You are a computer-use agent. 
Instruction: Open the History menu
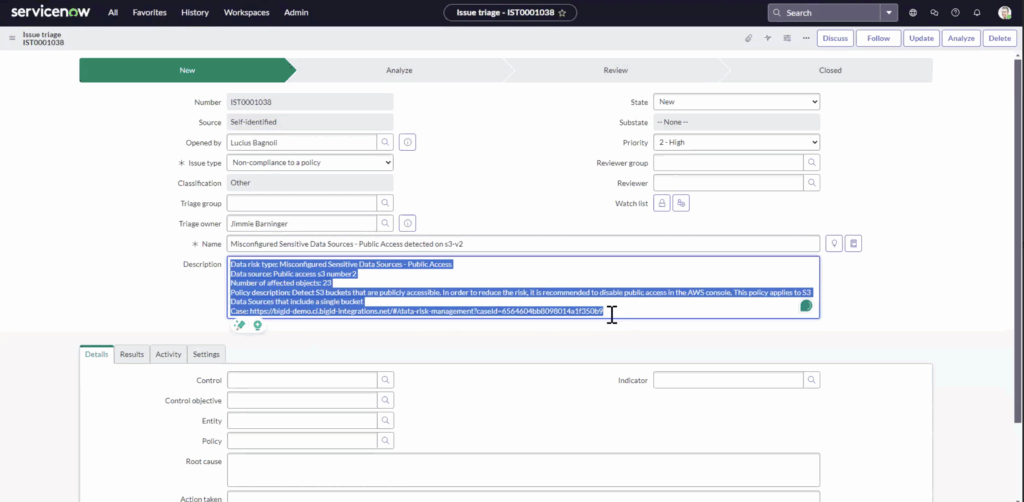(195, 12)
